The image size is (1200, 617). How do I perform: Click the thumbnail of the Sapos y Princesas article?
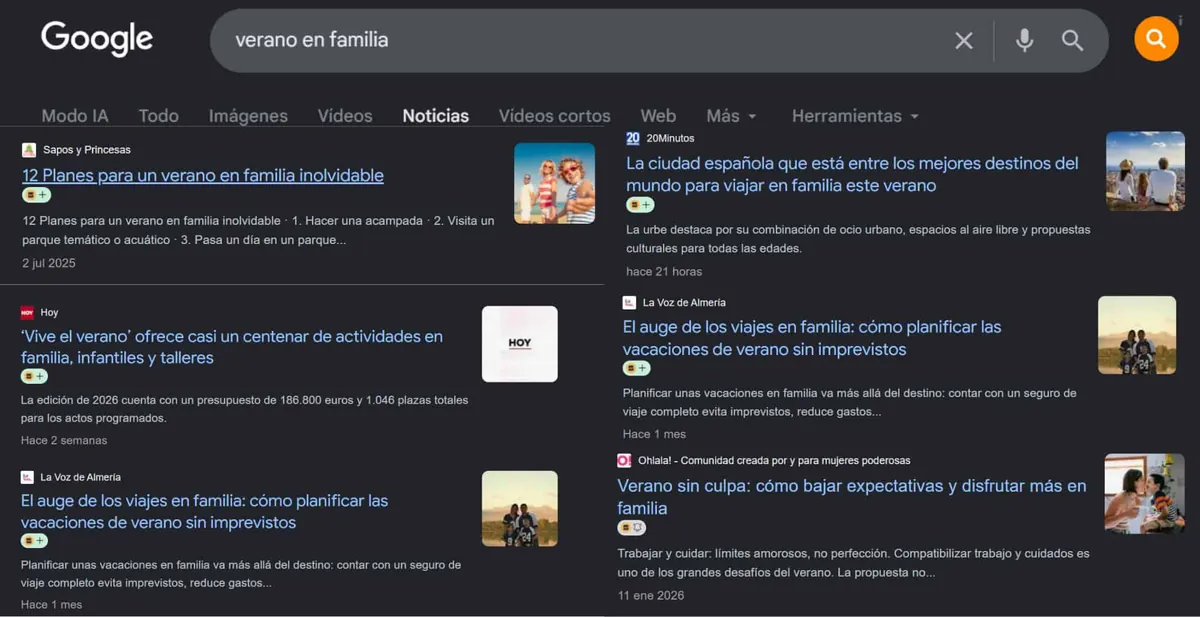pos(555,183)
